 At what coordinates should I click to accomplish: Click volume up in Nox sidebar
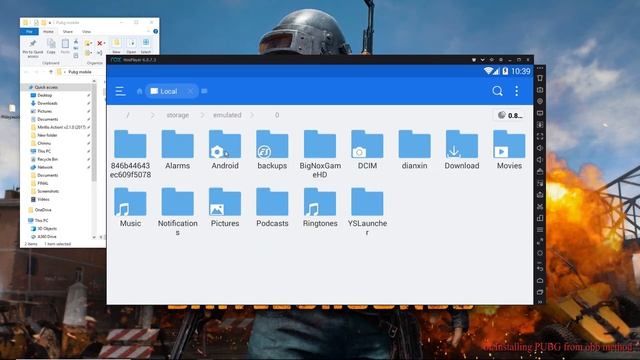pyautogui.click(x=540, y=148)
